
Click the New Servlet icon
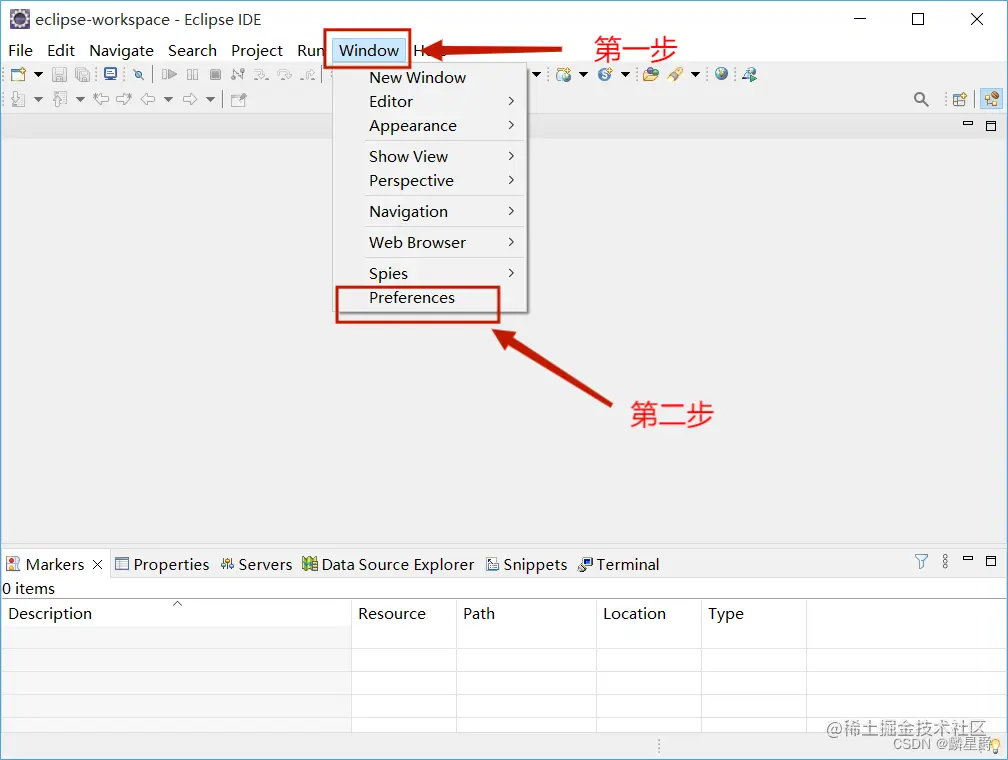[605, 75]
